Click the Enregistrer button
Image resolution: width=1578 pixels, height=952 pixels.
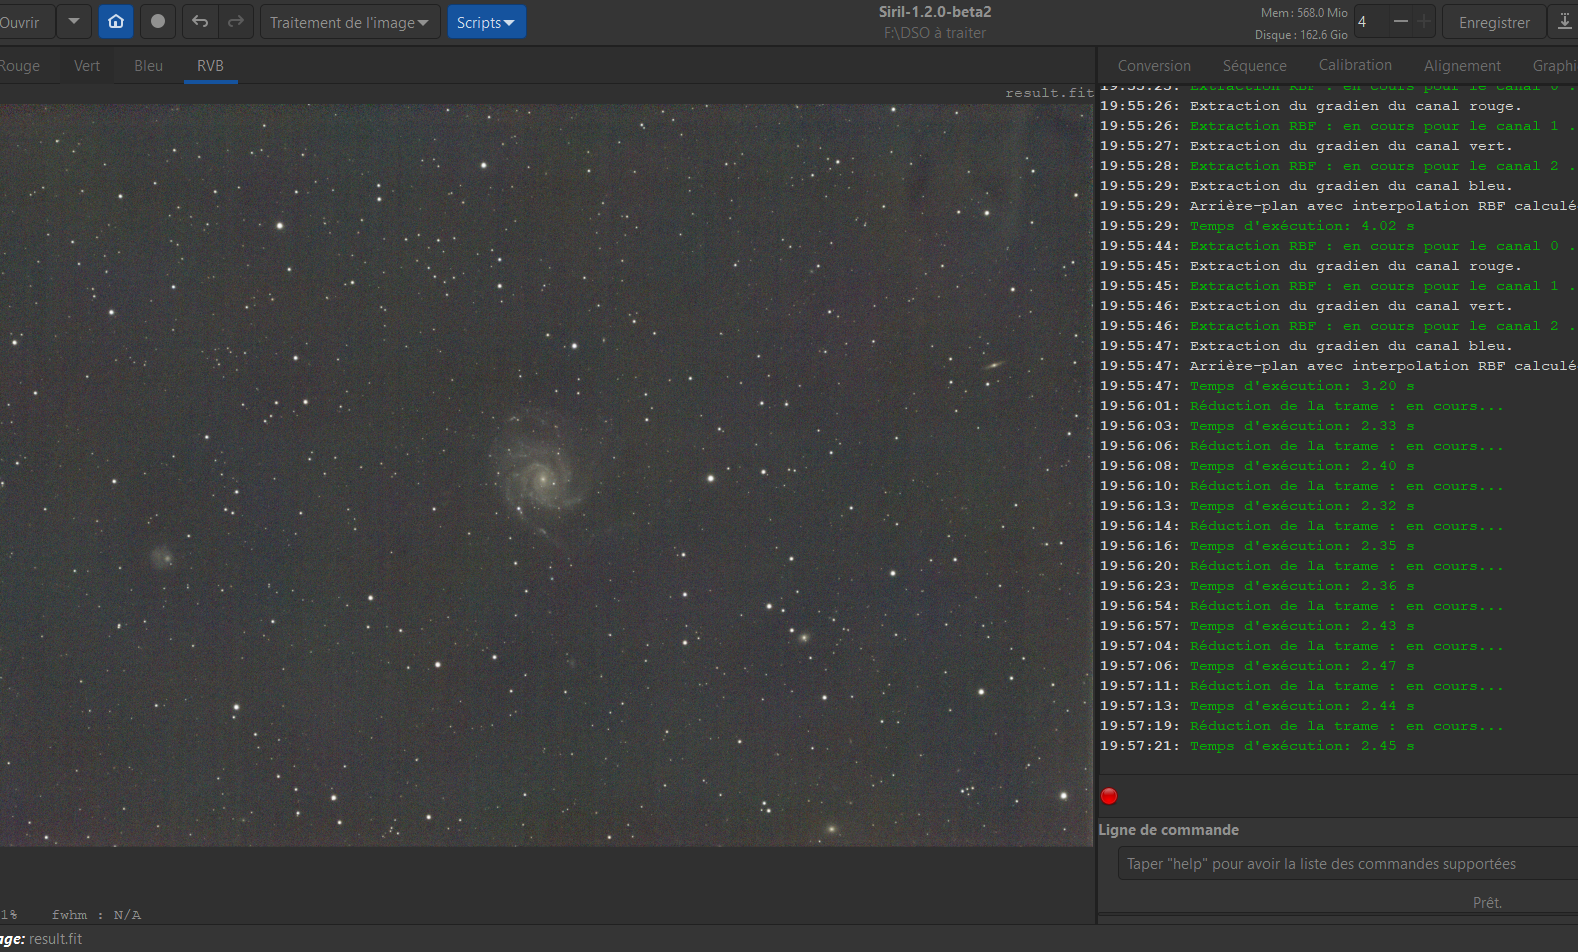(x=1494, y=22)
